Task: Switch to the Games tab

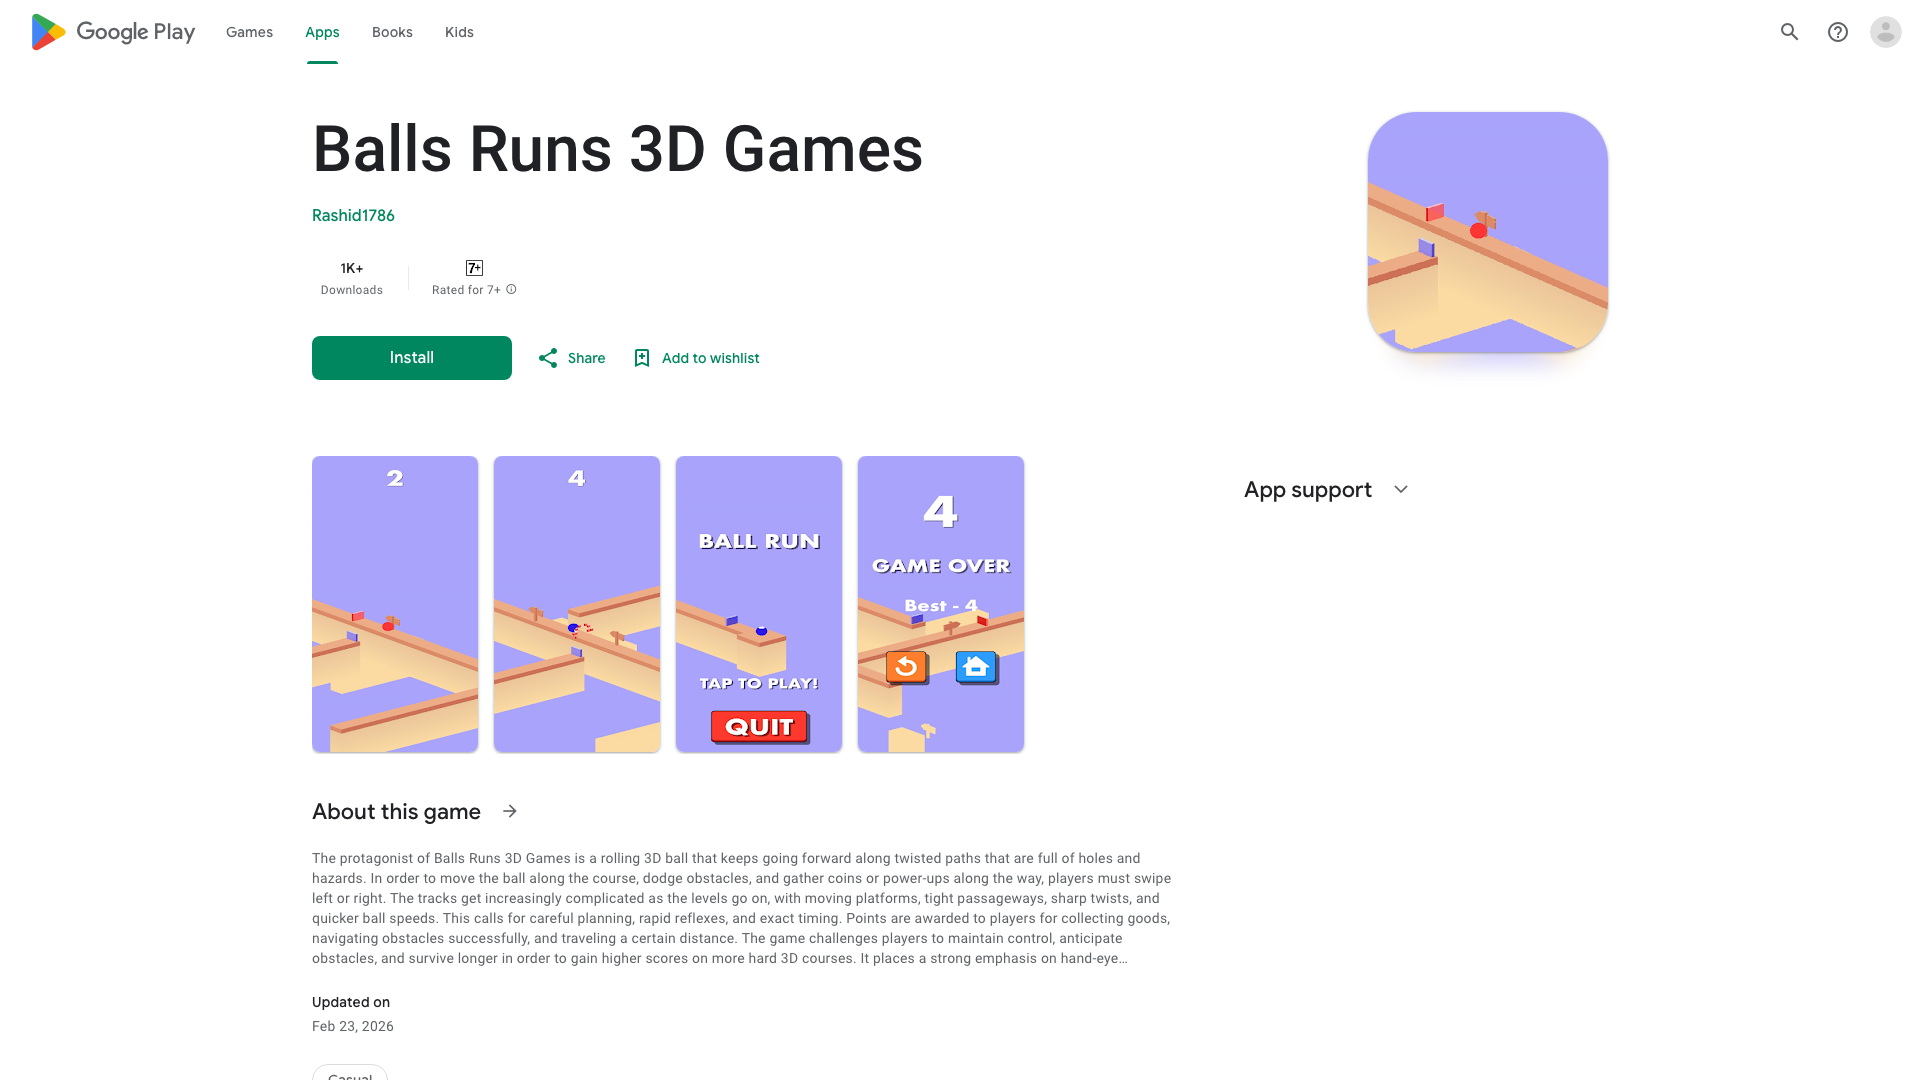Action: pos(249,32)
